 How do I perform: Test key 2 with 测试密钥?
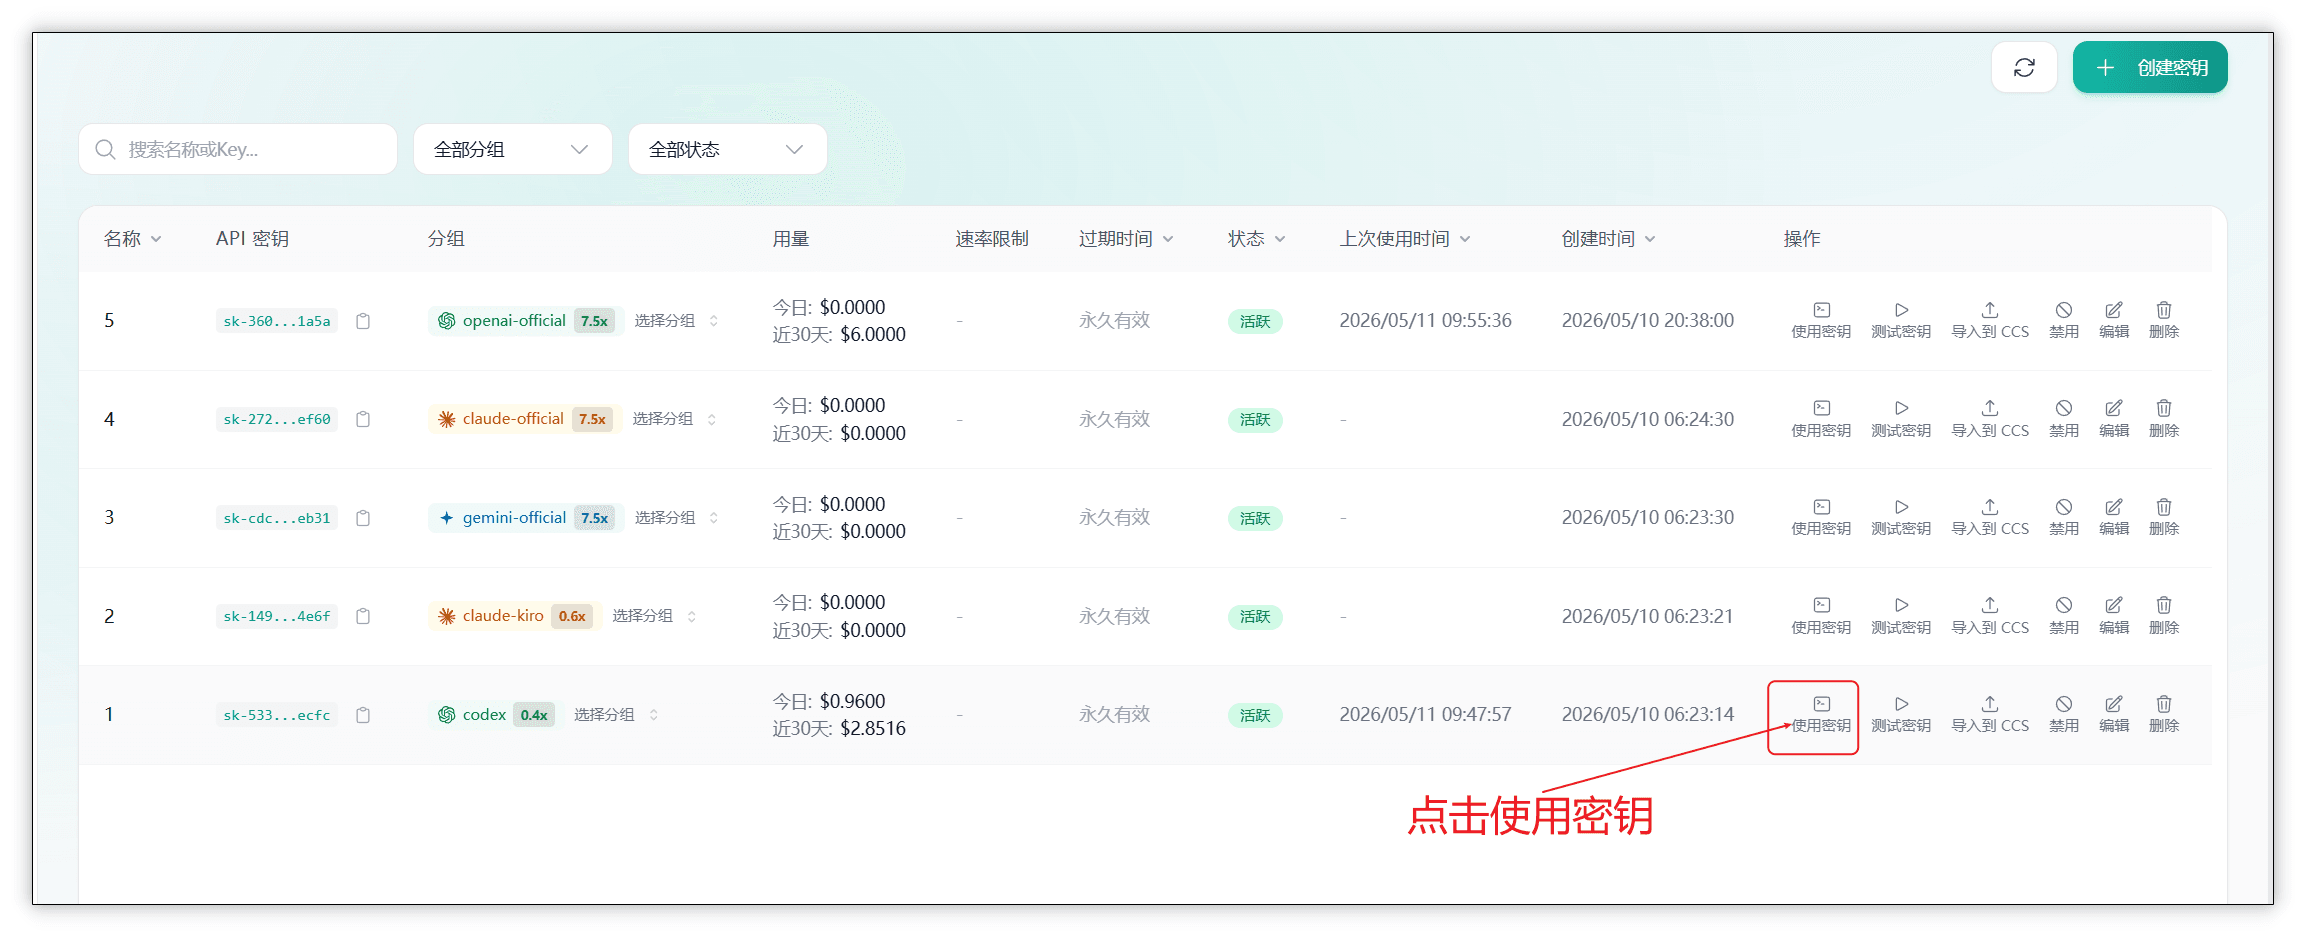pyautogui.click(x=1901, y=616)
